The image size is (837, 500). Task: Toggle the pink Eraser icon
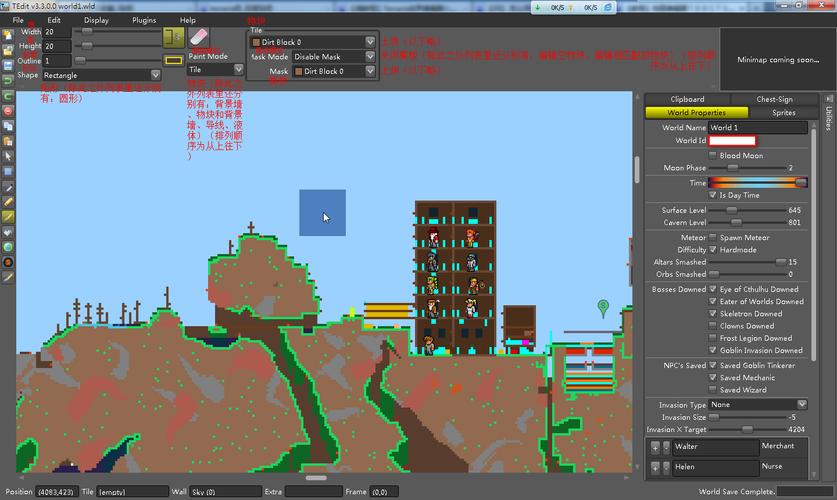tap(198, 37)
